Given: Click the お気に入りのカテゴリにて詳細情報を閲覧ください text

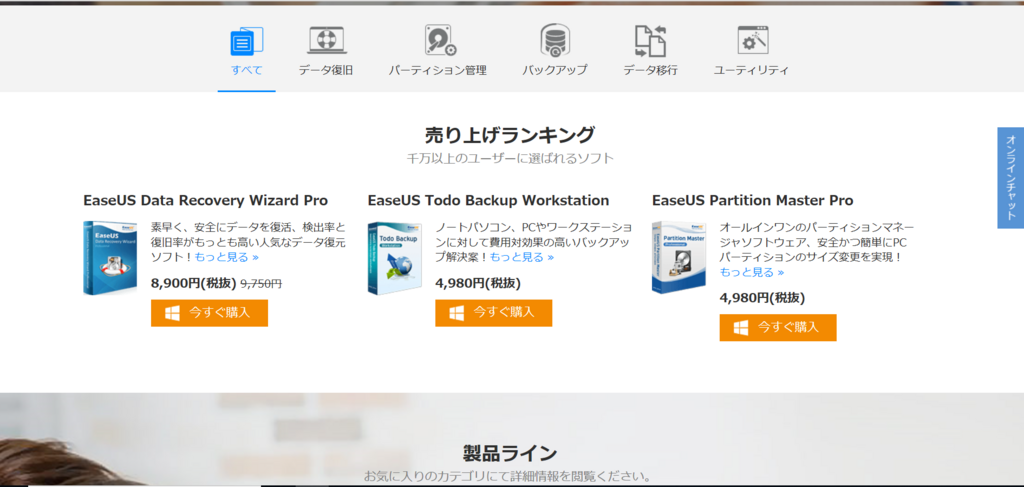Looking at the screenshot, I should pyautogui.click(x=507, y=476).
